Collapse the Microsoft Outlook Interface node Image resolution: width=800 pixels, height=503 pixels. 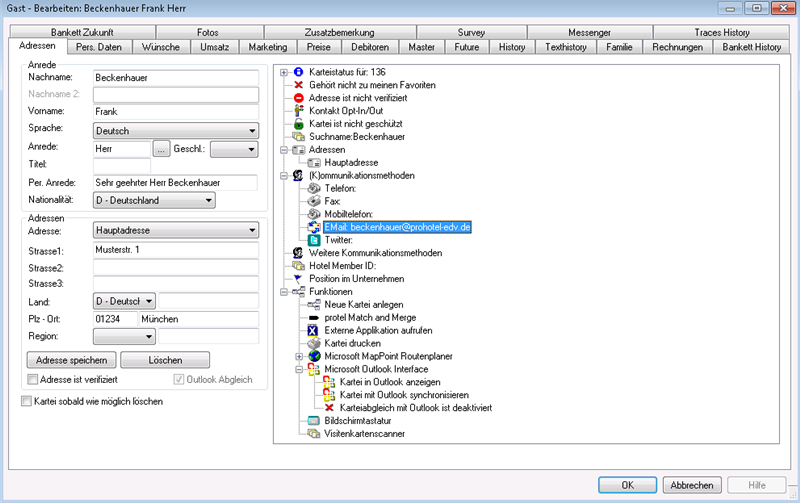click(299, 369)
